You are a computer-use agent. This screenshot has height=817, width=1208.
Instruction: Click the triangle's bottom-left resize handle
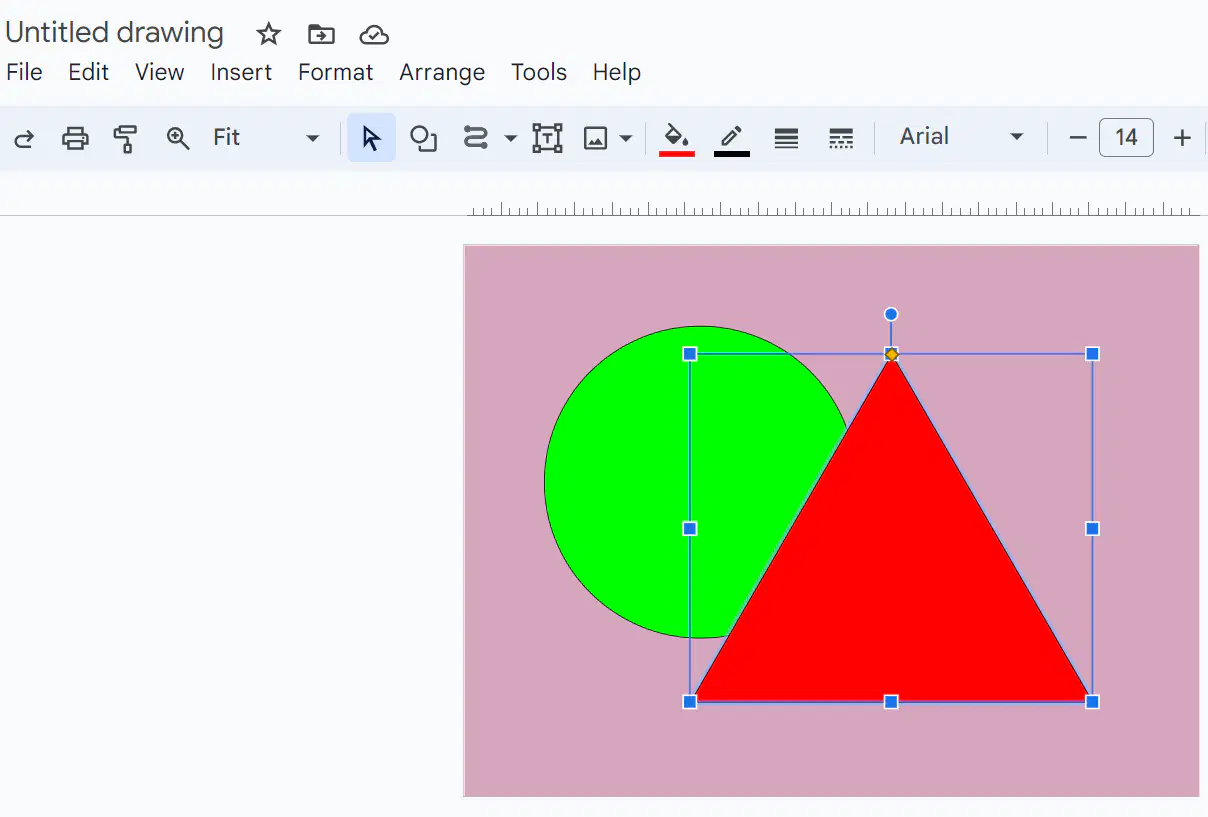(x=690, y=702)
